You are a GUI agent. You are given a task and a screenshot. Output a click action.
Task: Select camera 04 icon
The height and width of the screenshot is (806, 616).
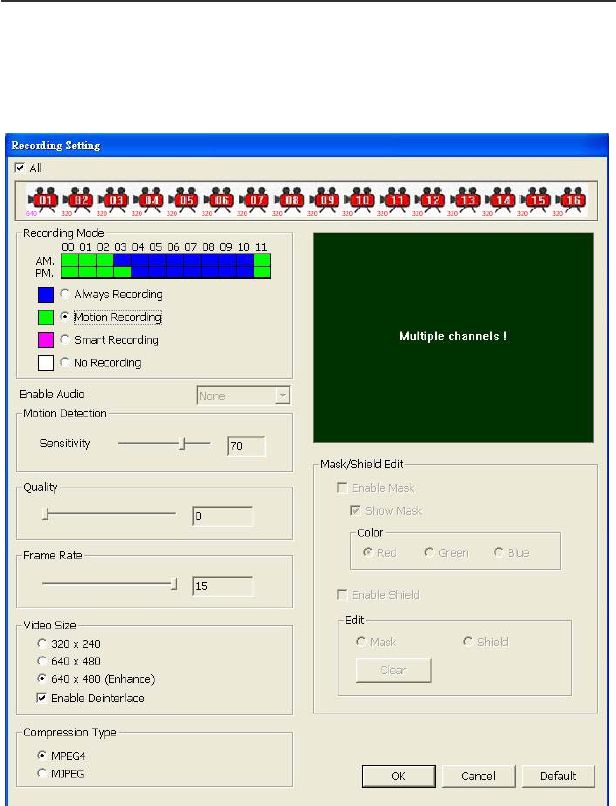tap(149, 198)
